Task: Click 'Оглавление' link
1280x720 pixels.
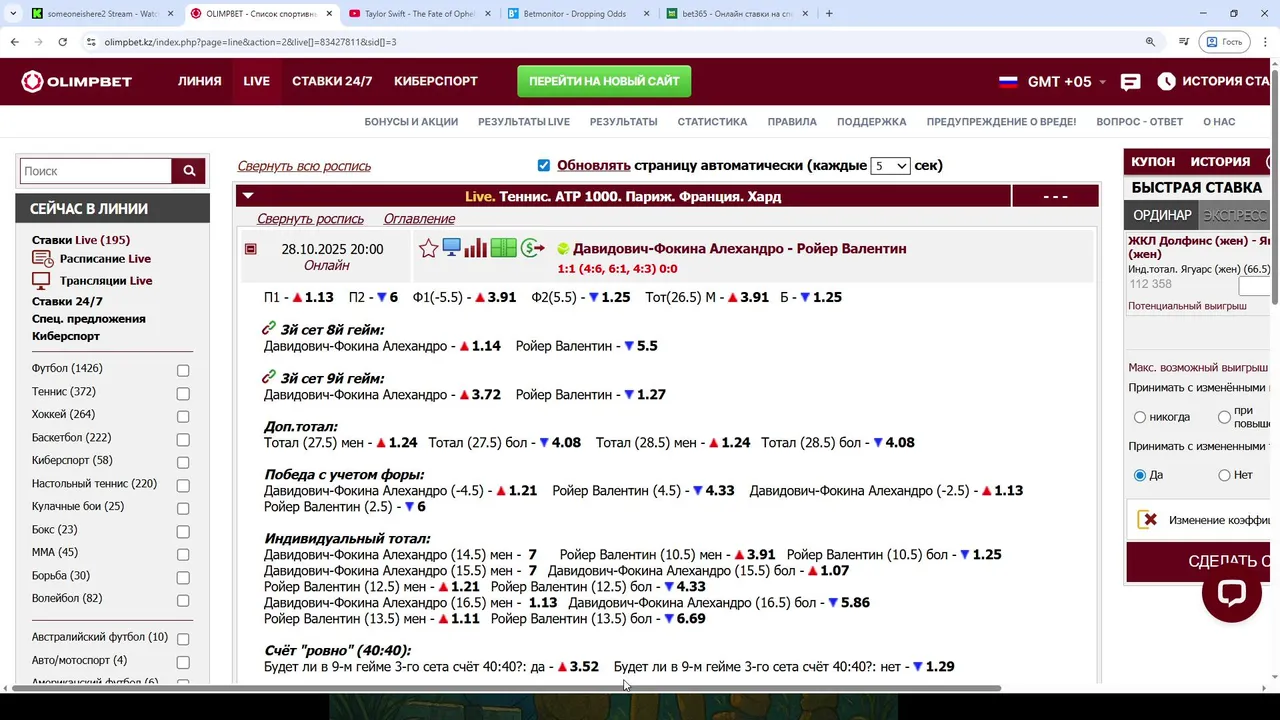Action: 419,218
